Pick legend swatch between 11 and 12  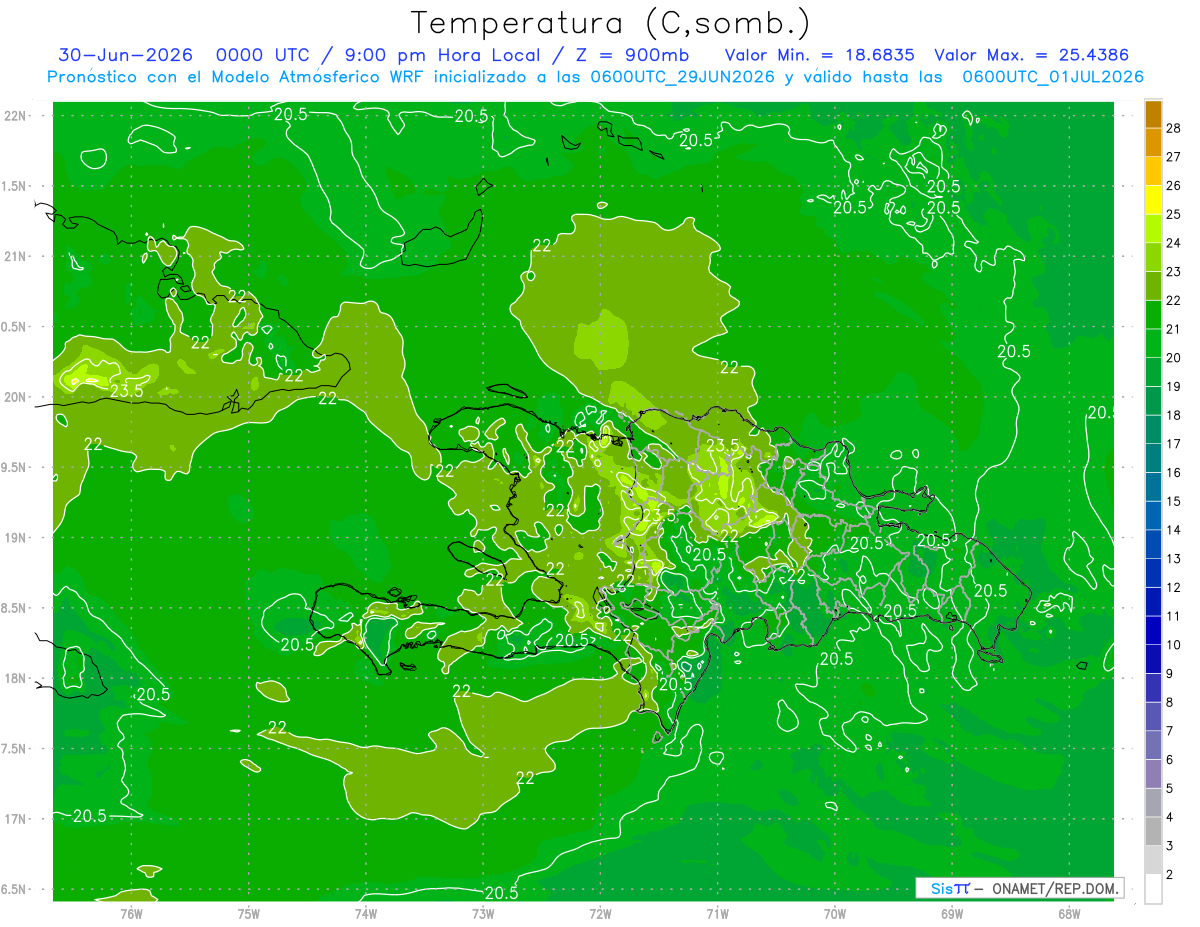coord(1153,601)
